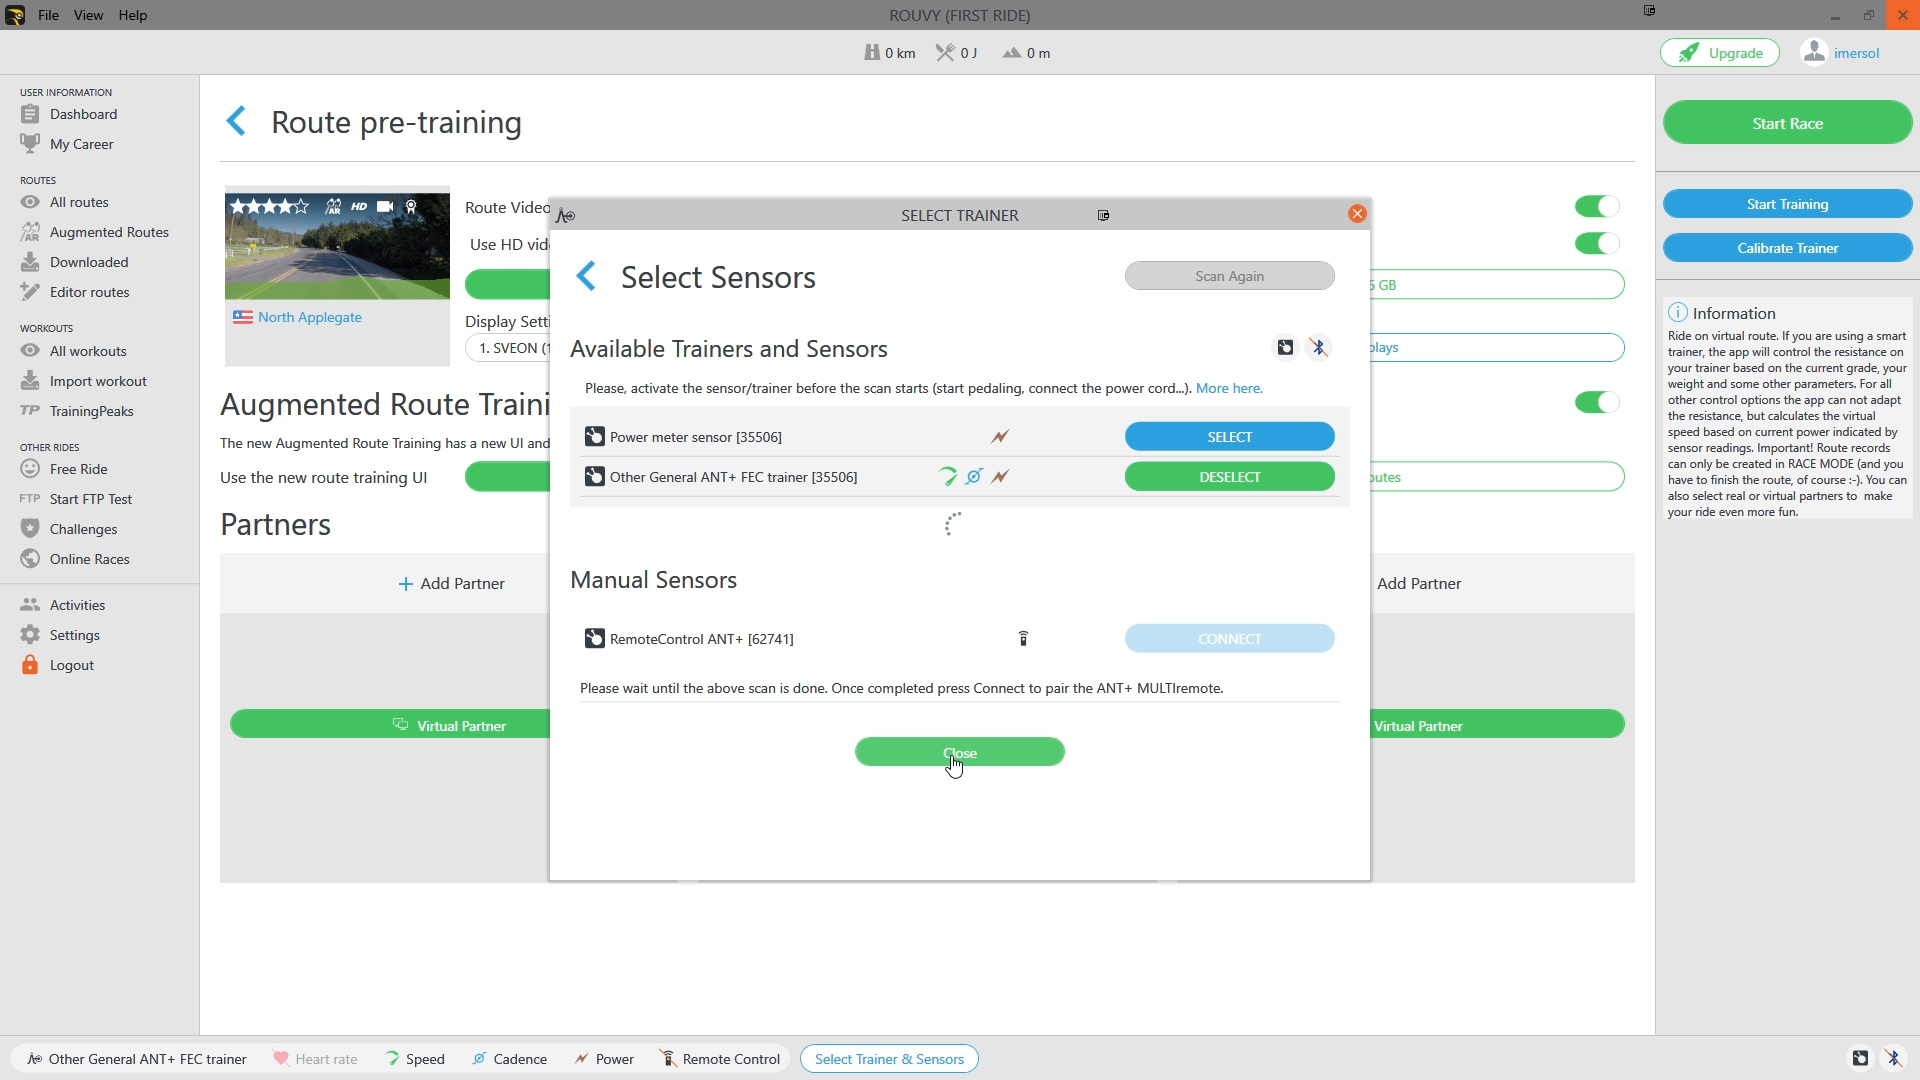The height and width of the screenshot is (1080, 1920).
Task: Click Scan Again button
Action: tap(1229, 276)
